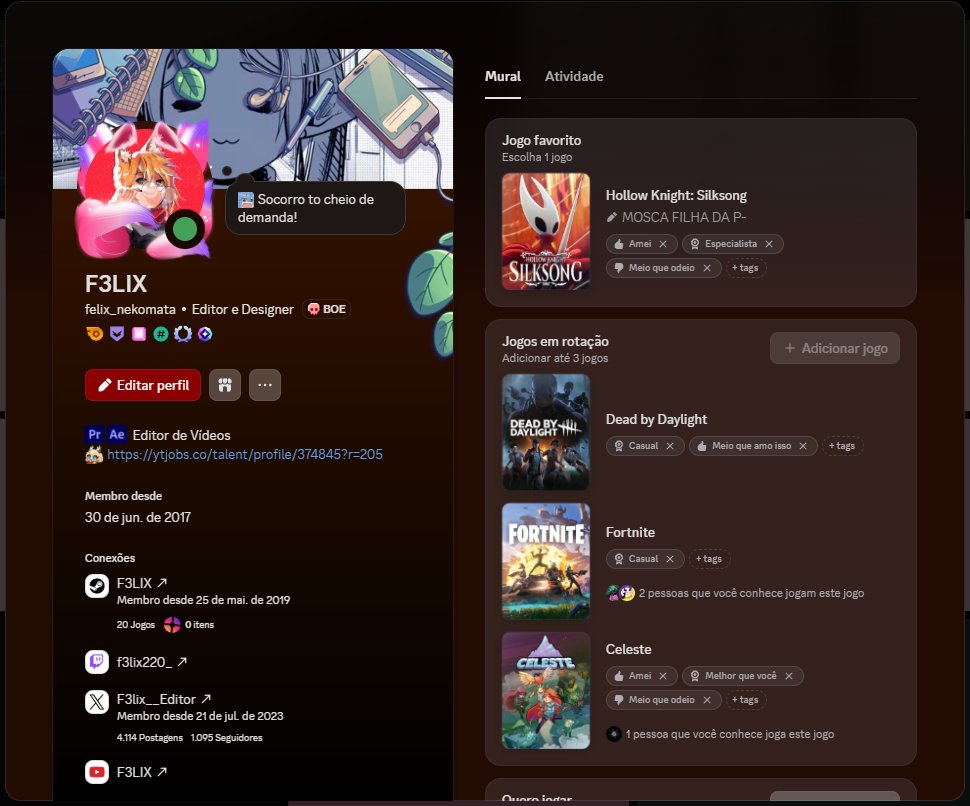The image size is (970, 806).
Task: Open the three-dots more options menu
Action: pyautogui.click(x=265, y=385)
